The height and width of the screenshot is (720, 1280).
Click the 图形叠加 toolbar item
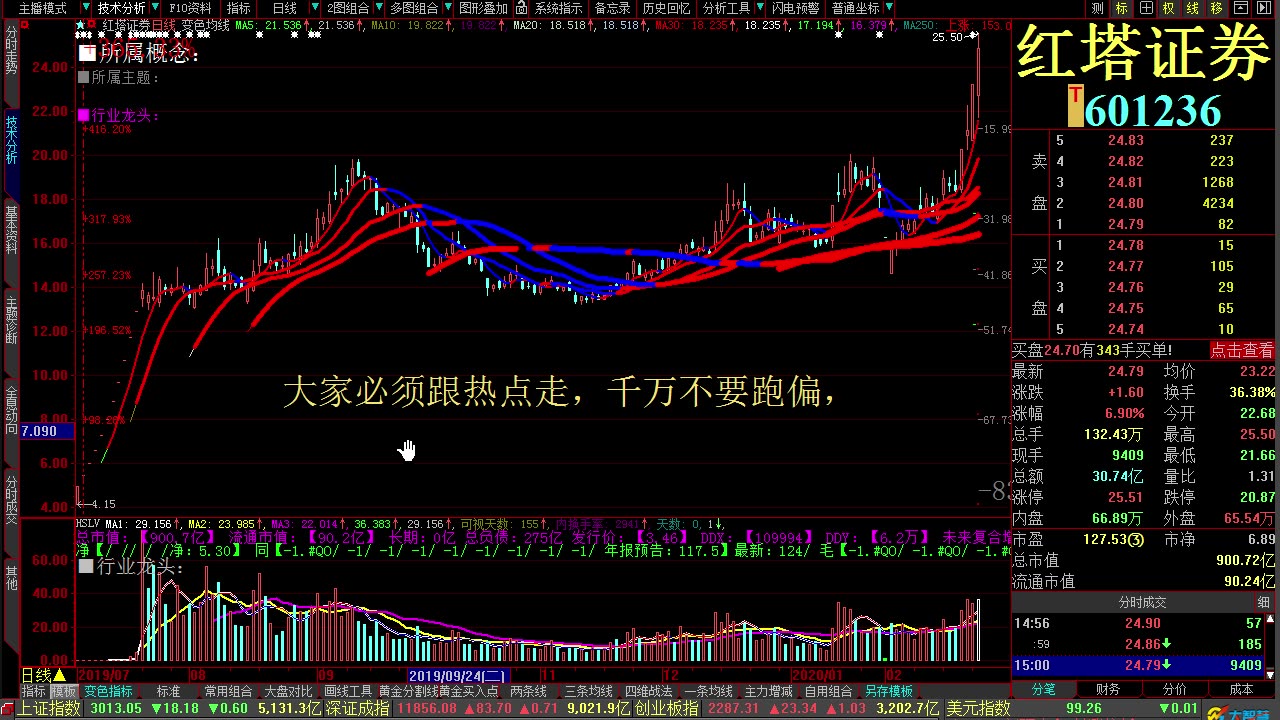(x=484, y=8)
